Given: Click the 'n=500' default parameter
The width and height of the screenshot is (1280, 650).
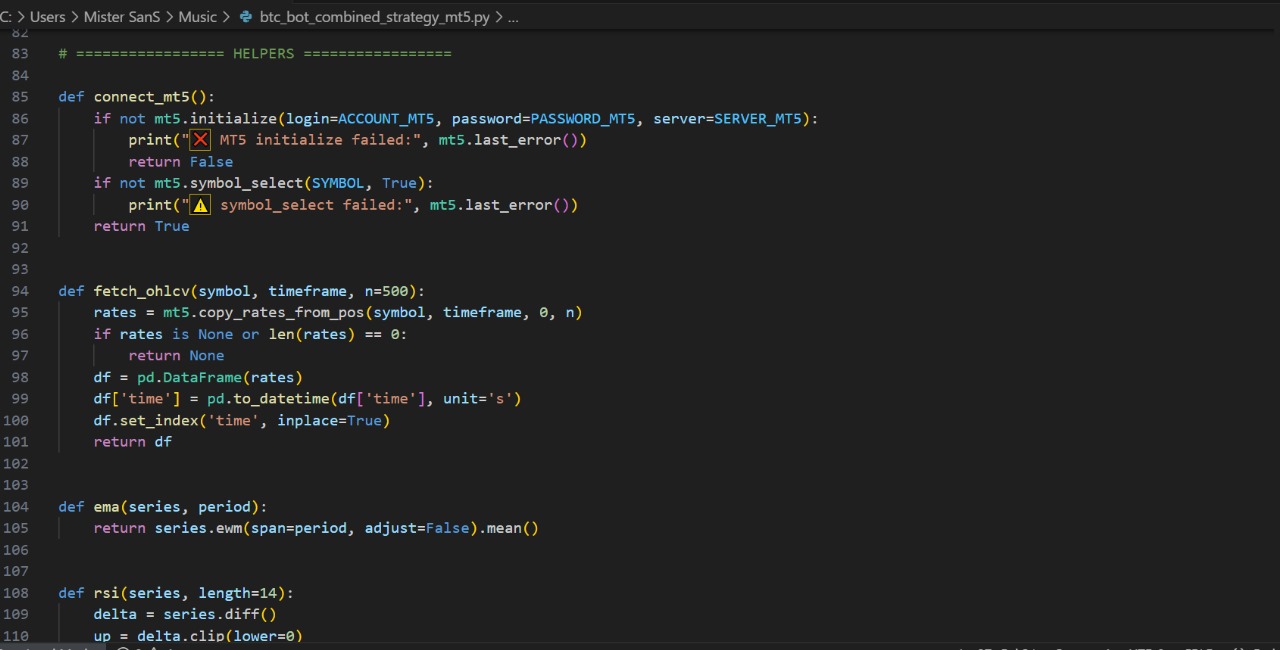Looking at the screenshot, I should point(386,291).
